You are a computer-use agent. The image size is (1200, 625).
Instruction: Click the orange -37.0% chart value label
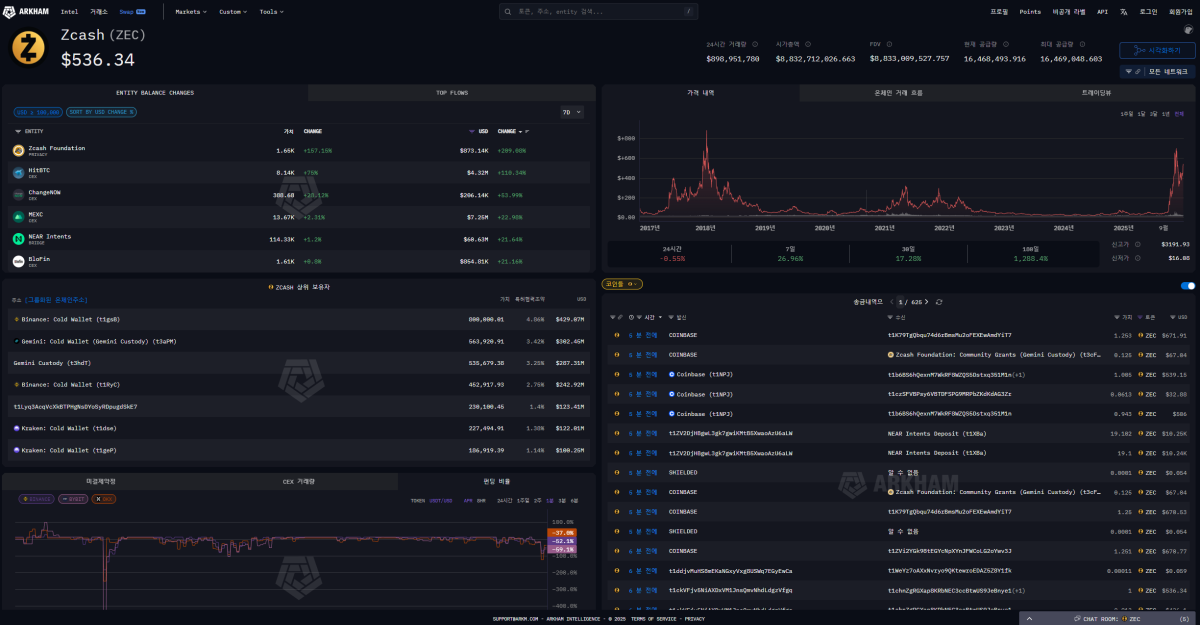pyautogui.click(x=561, y=533)
